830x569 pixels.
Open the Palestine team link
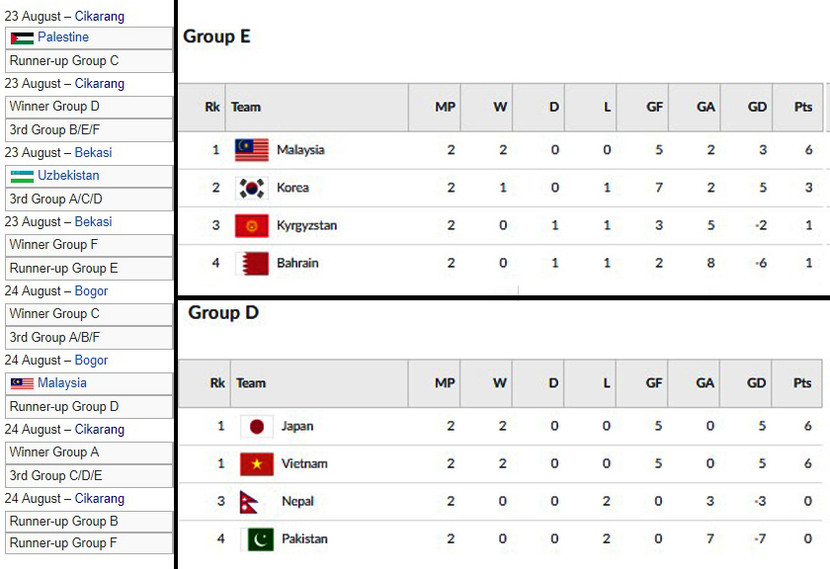63,37
